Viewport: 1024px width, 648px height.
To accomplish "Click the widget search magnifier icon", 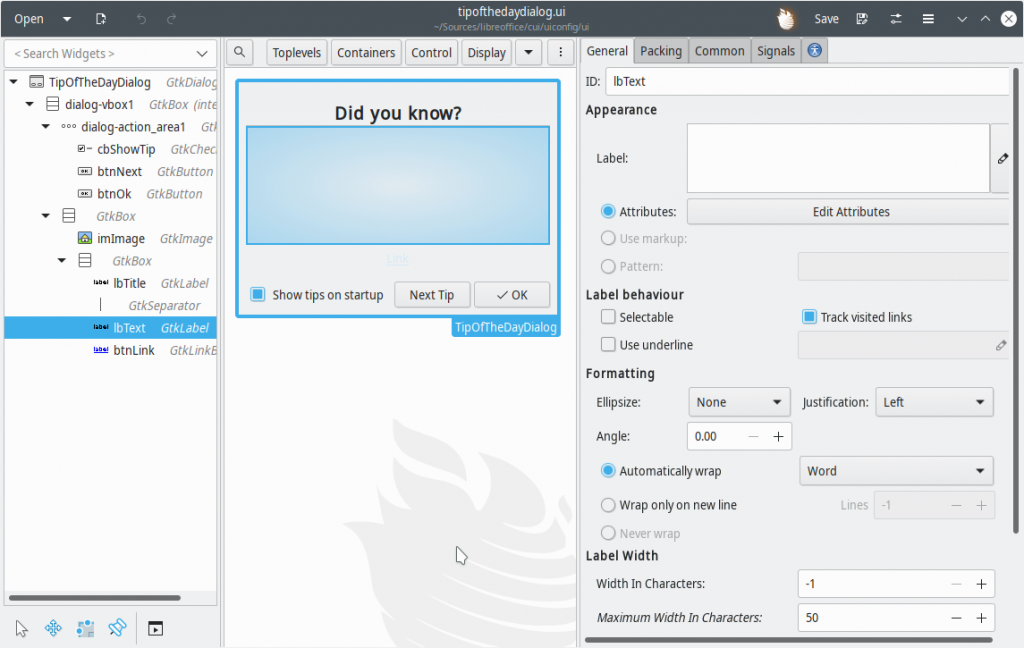I will 241,53.
